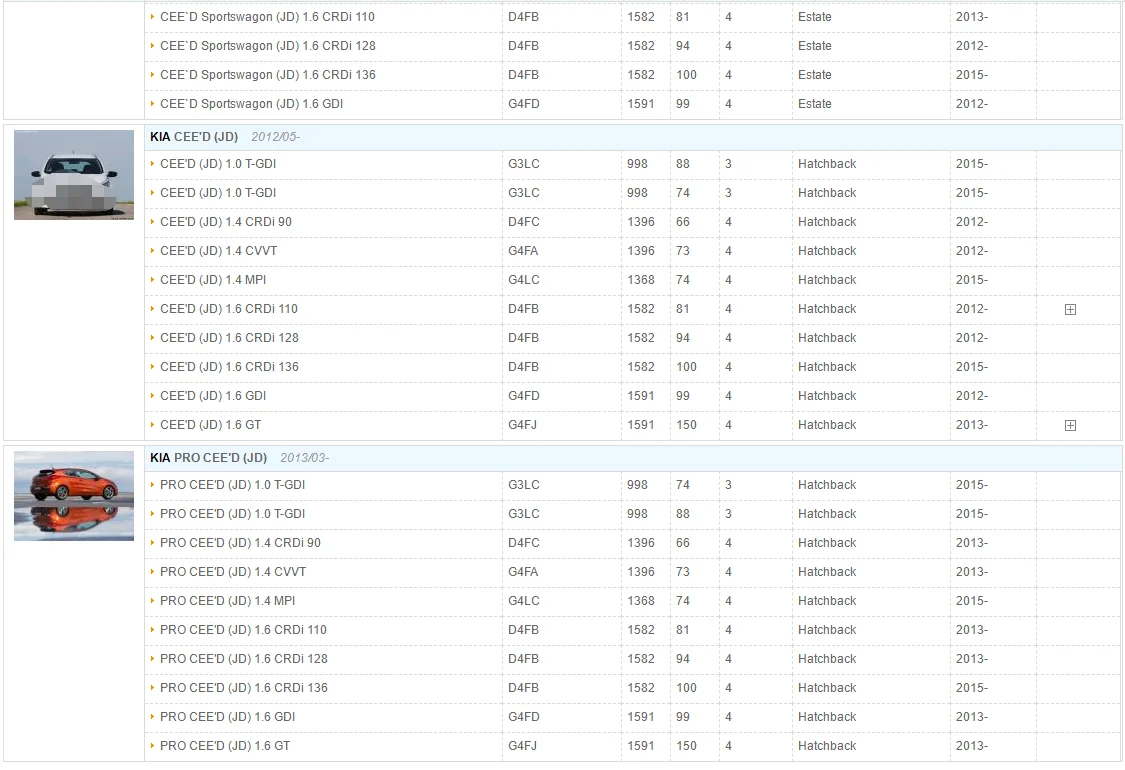Pick CEE'D (JD) 1.6 CRDi 128

click(x=230, y=338)
